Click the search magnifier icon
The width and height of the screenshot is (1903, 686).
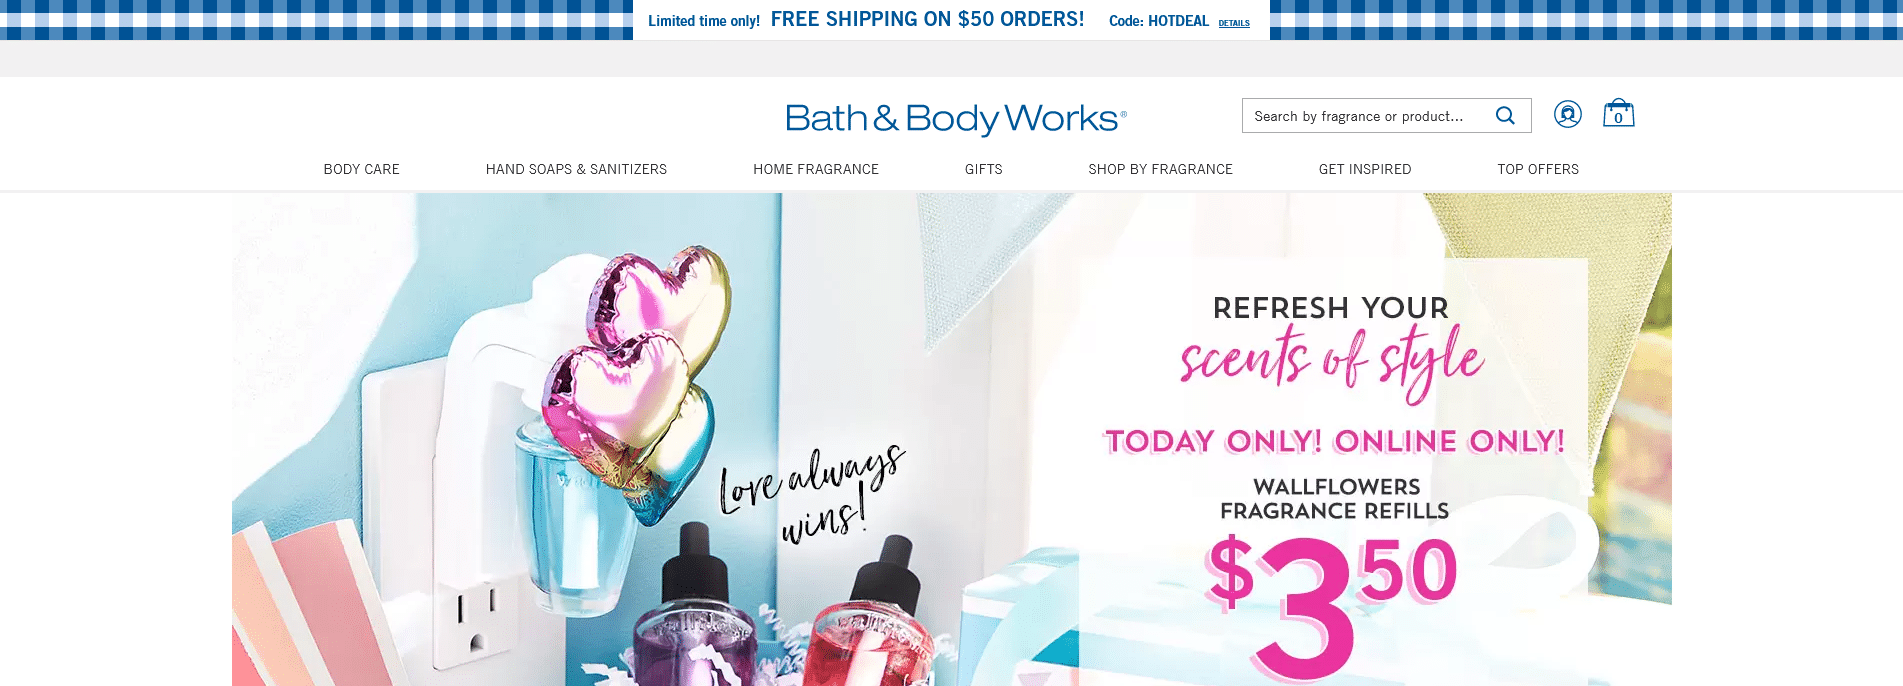1505,116
